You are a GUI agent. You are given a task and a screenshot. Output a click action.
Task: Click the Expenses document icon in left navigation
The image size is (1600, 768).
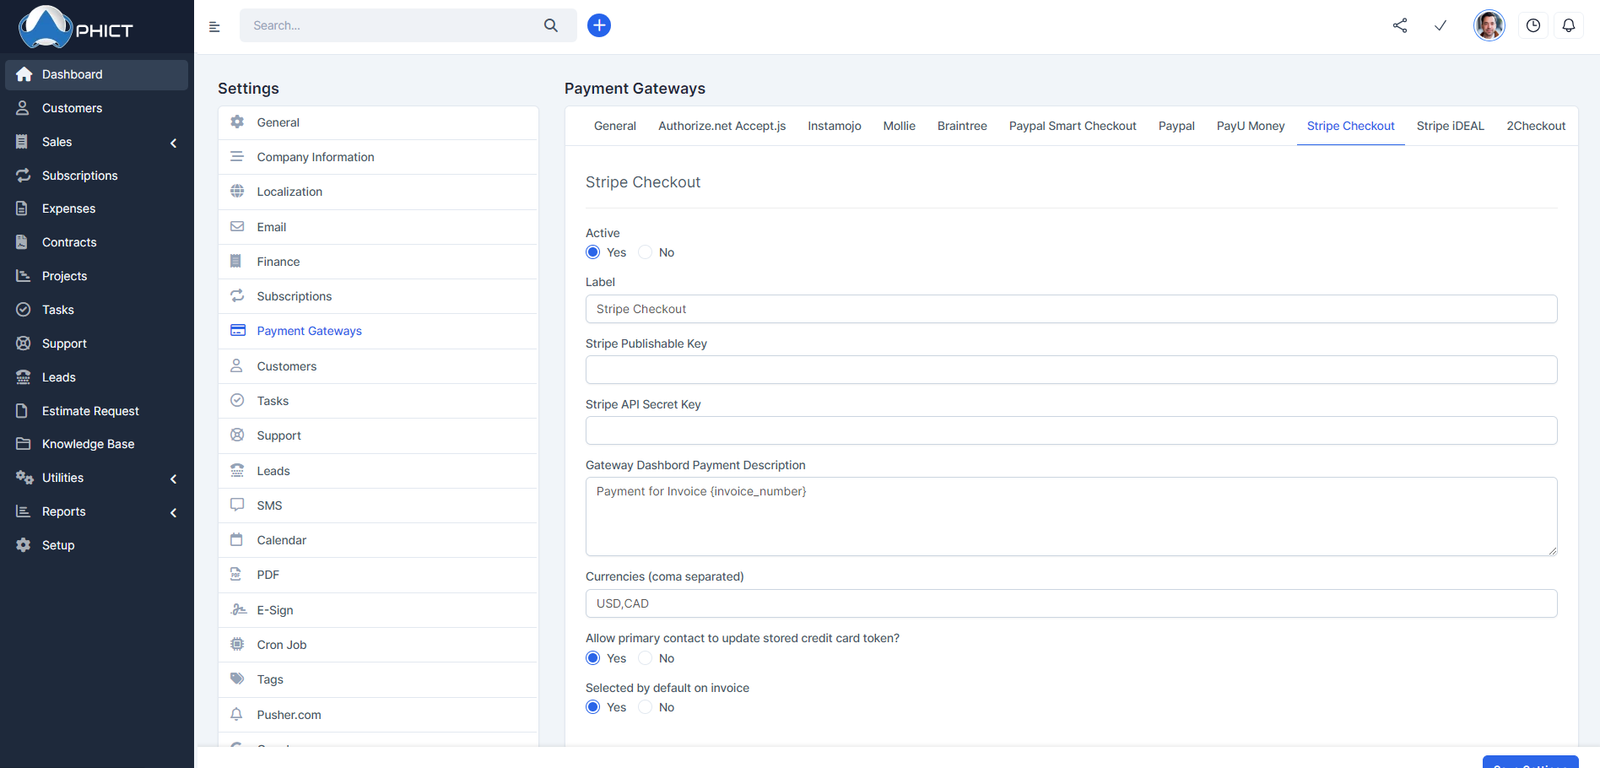tap(22, 209)
